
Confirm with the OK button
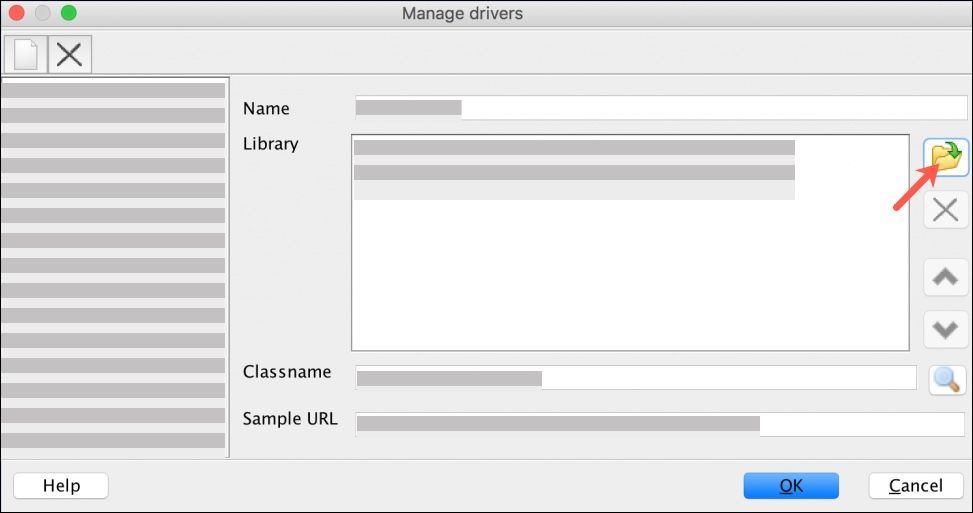(790, 486)
